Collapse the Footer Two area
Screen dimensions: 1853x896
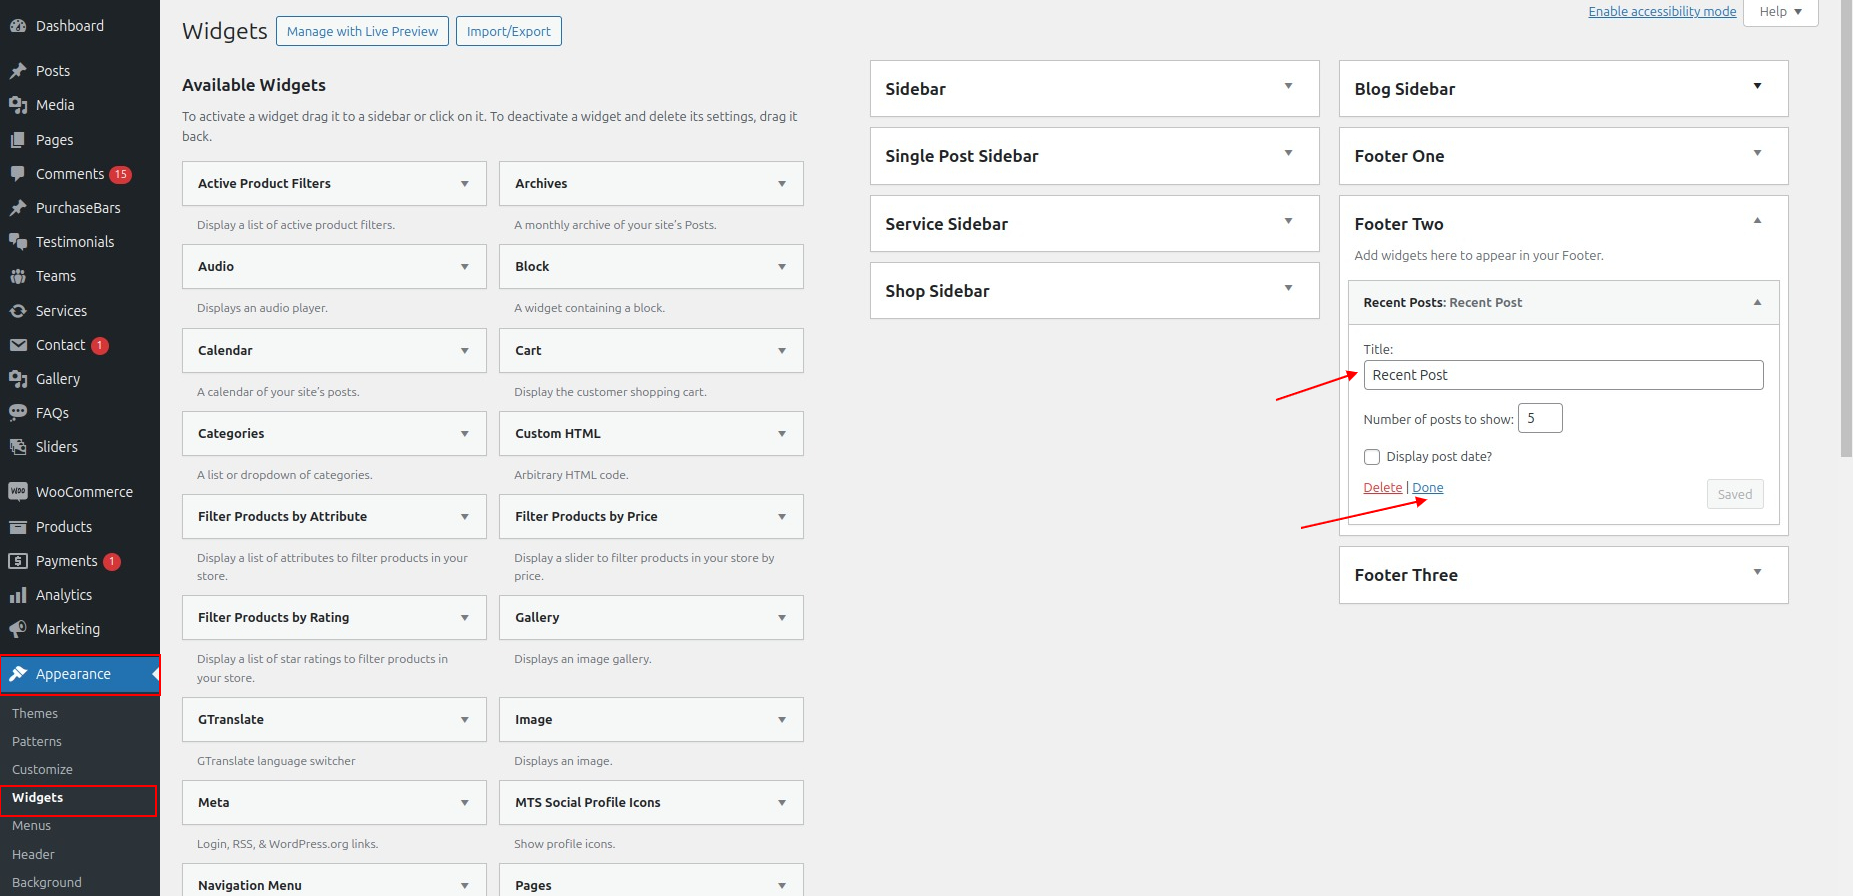tap(1757, 221)
